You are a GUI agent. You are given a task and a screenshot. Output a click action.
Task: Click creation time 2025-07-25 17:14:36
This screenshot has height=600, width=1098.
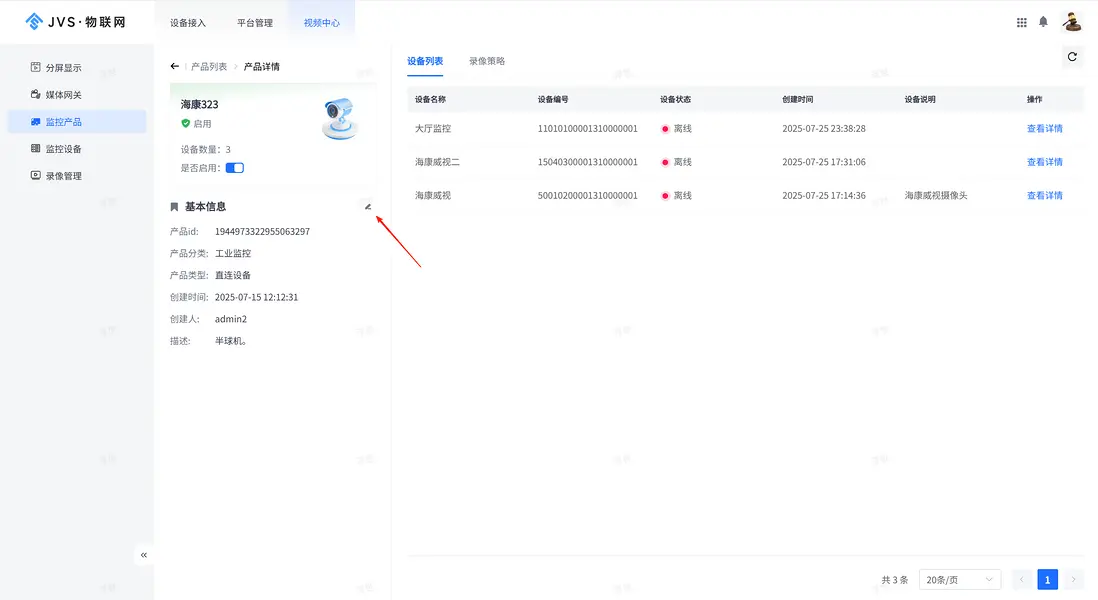coord(824,196)
